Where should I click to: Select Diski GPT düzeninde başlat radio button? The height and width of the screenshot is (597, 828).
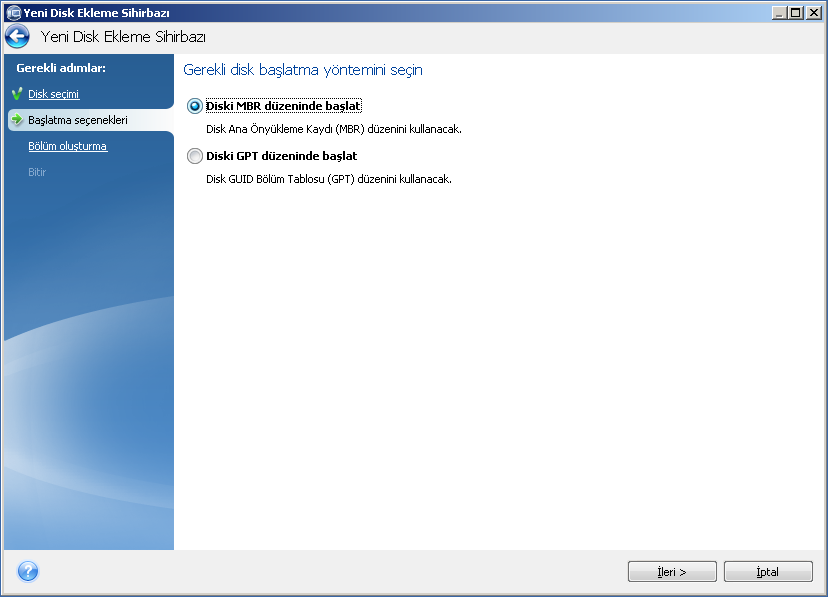click(x=195, y=156)
